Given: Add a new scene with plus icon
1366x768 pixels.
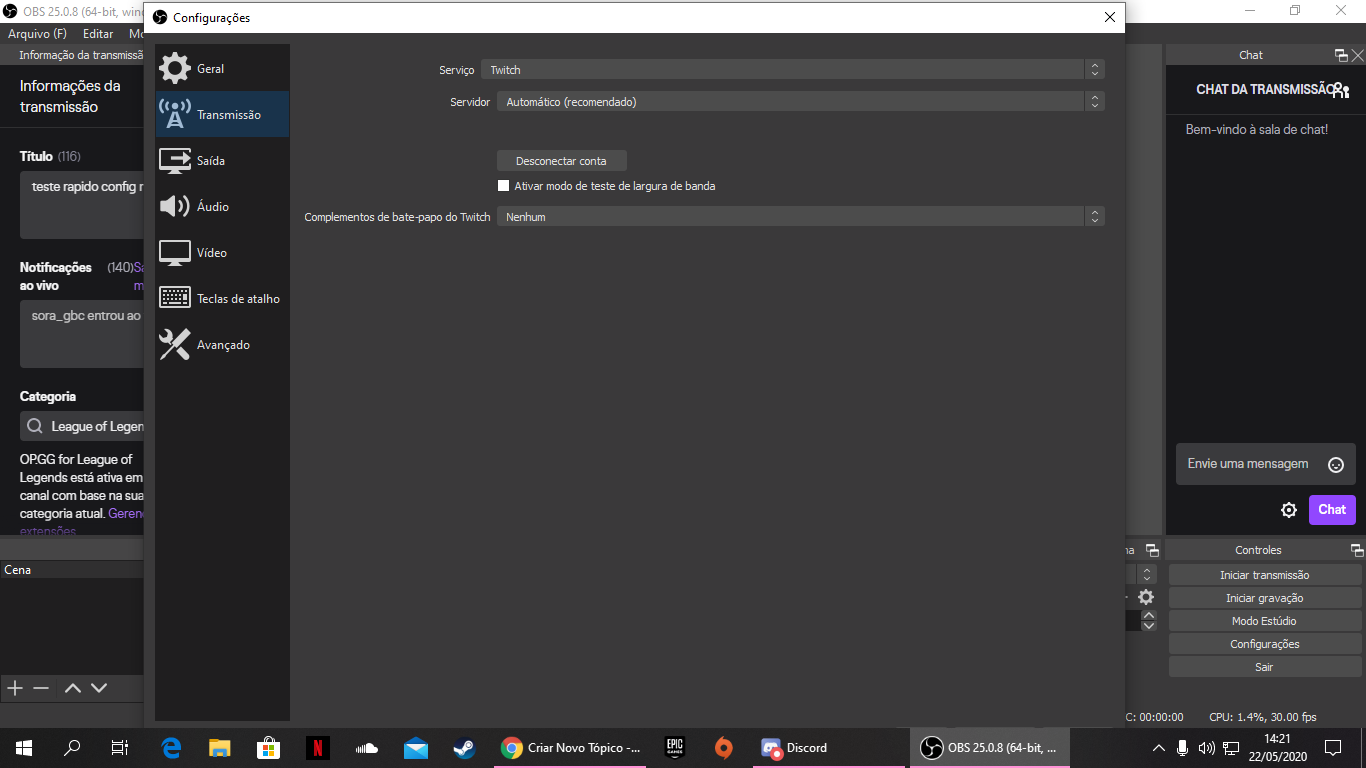Looking at the screenshot, I should (15, 688).
